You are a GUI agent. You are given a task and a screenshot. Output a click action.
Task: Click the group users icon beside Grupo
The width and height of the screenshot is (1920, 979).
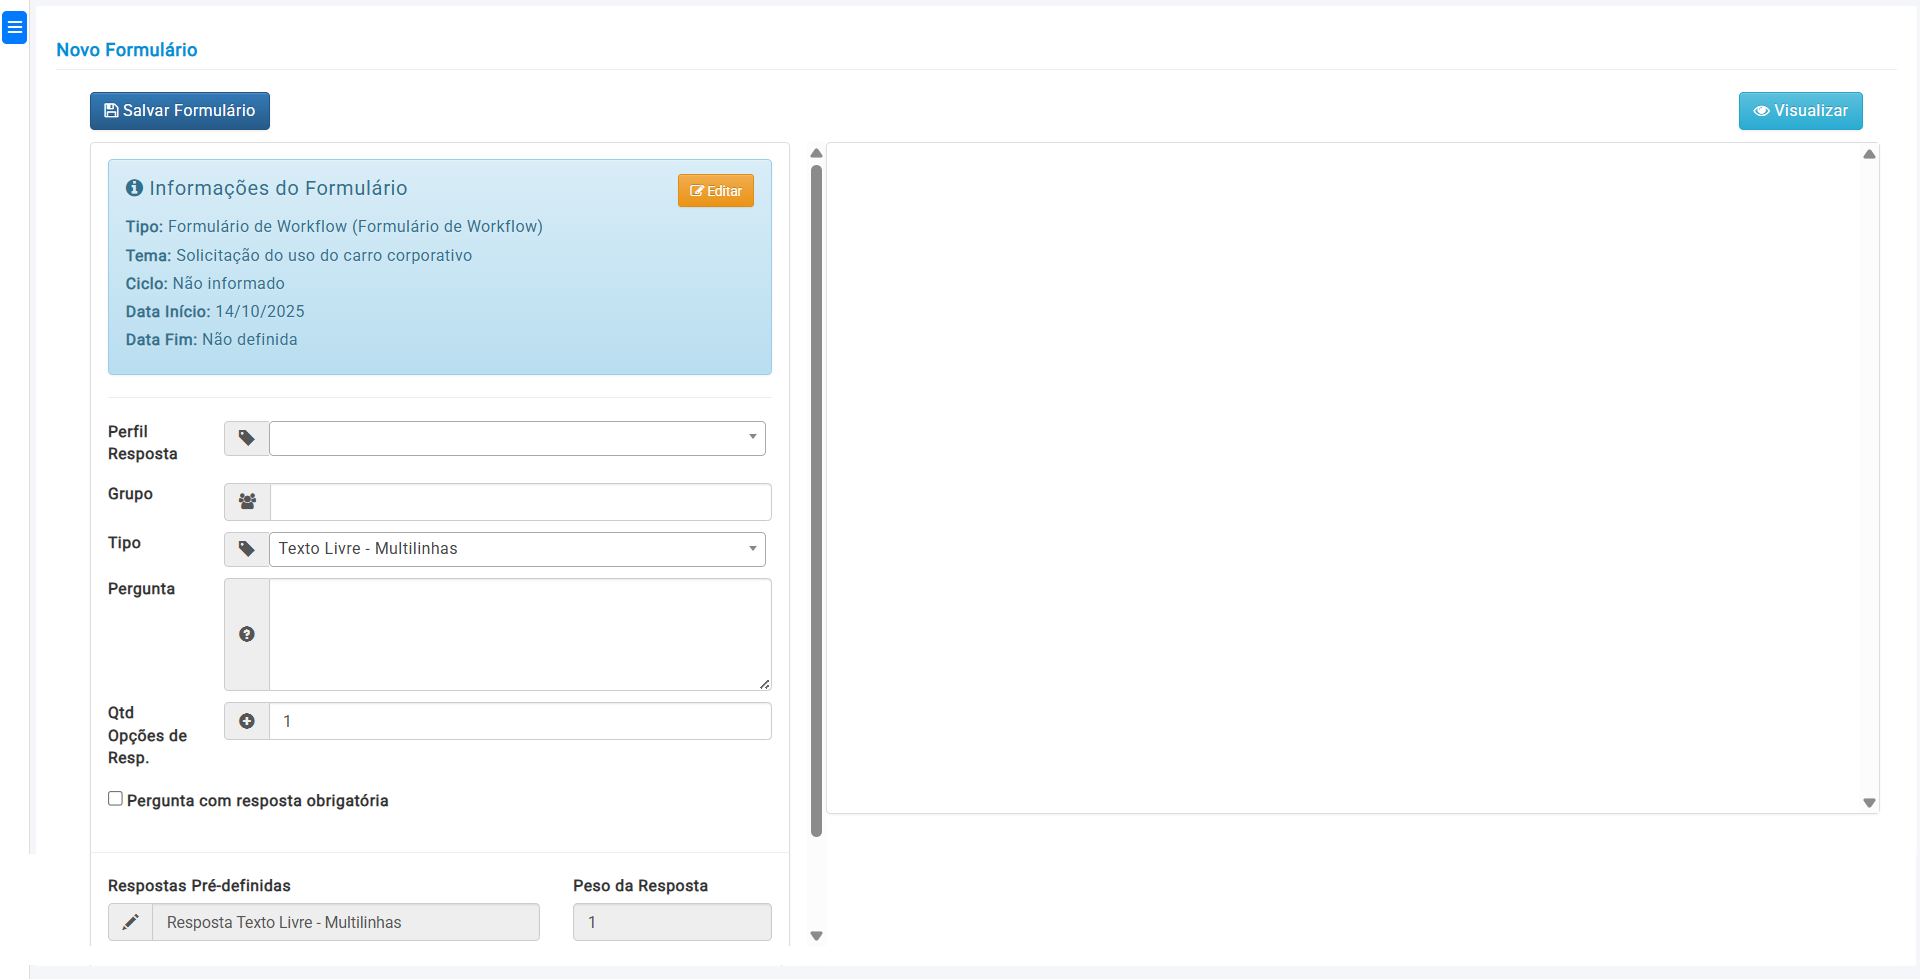(x=247, y=501)
